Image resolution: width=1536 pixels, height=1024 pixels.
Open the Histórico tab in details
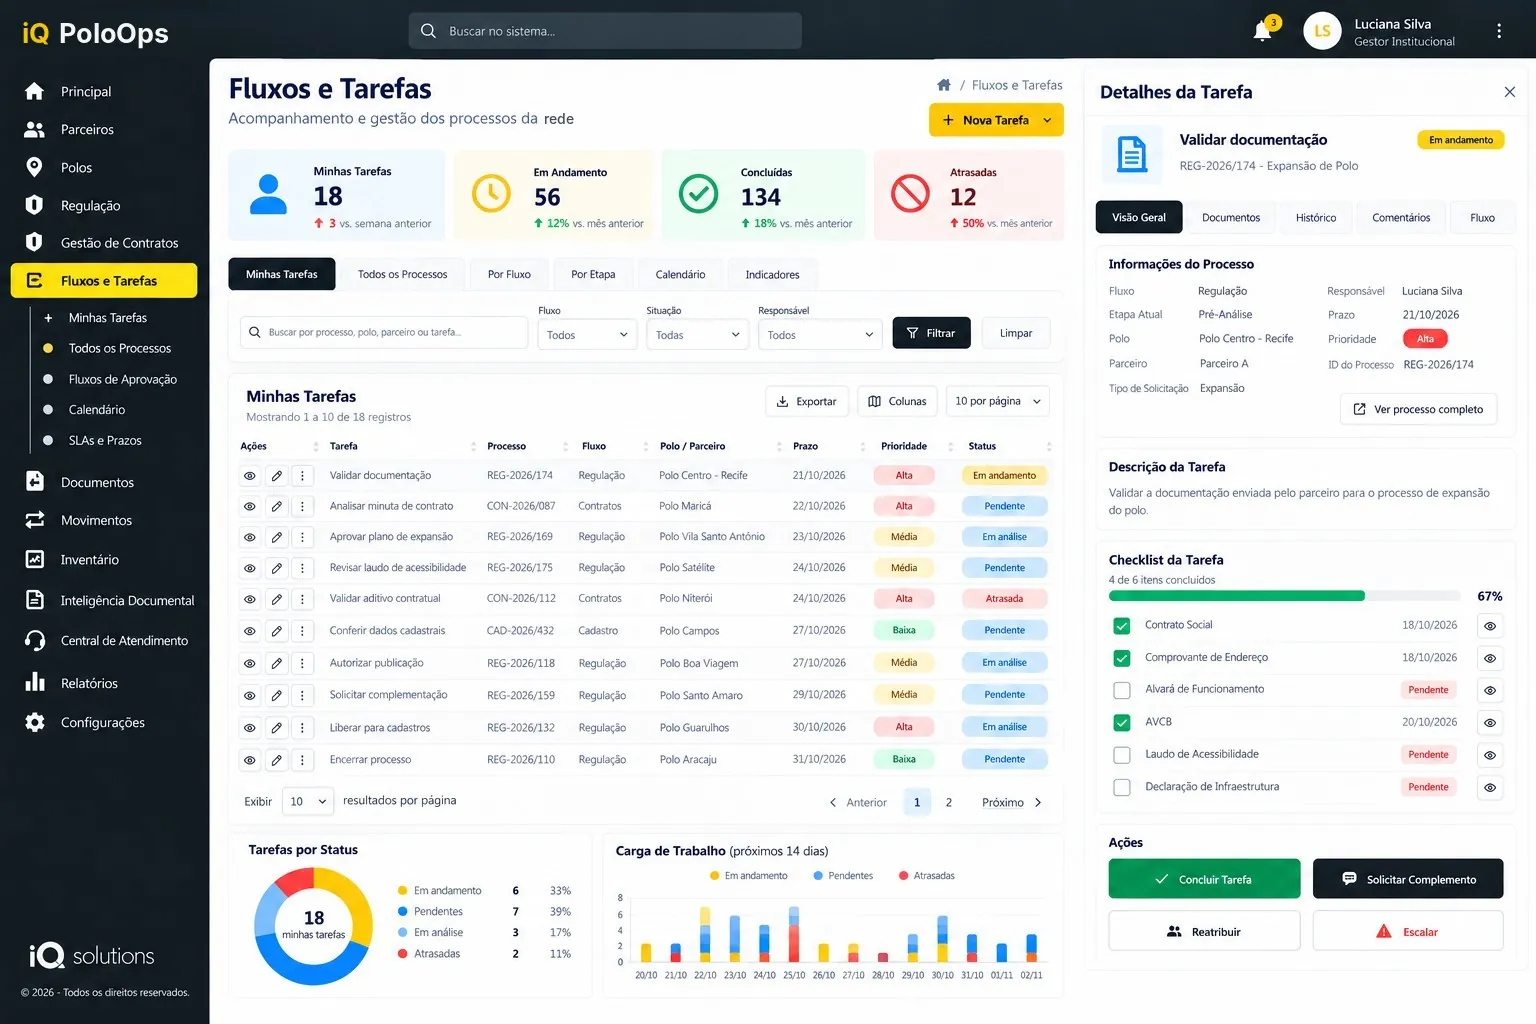pos(1316,217)
